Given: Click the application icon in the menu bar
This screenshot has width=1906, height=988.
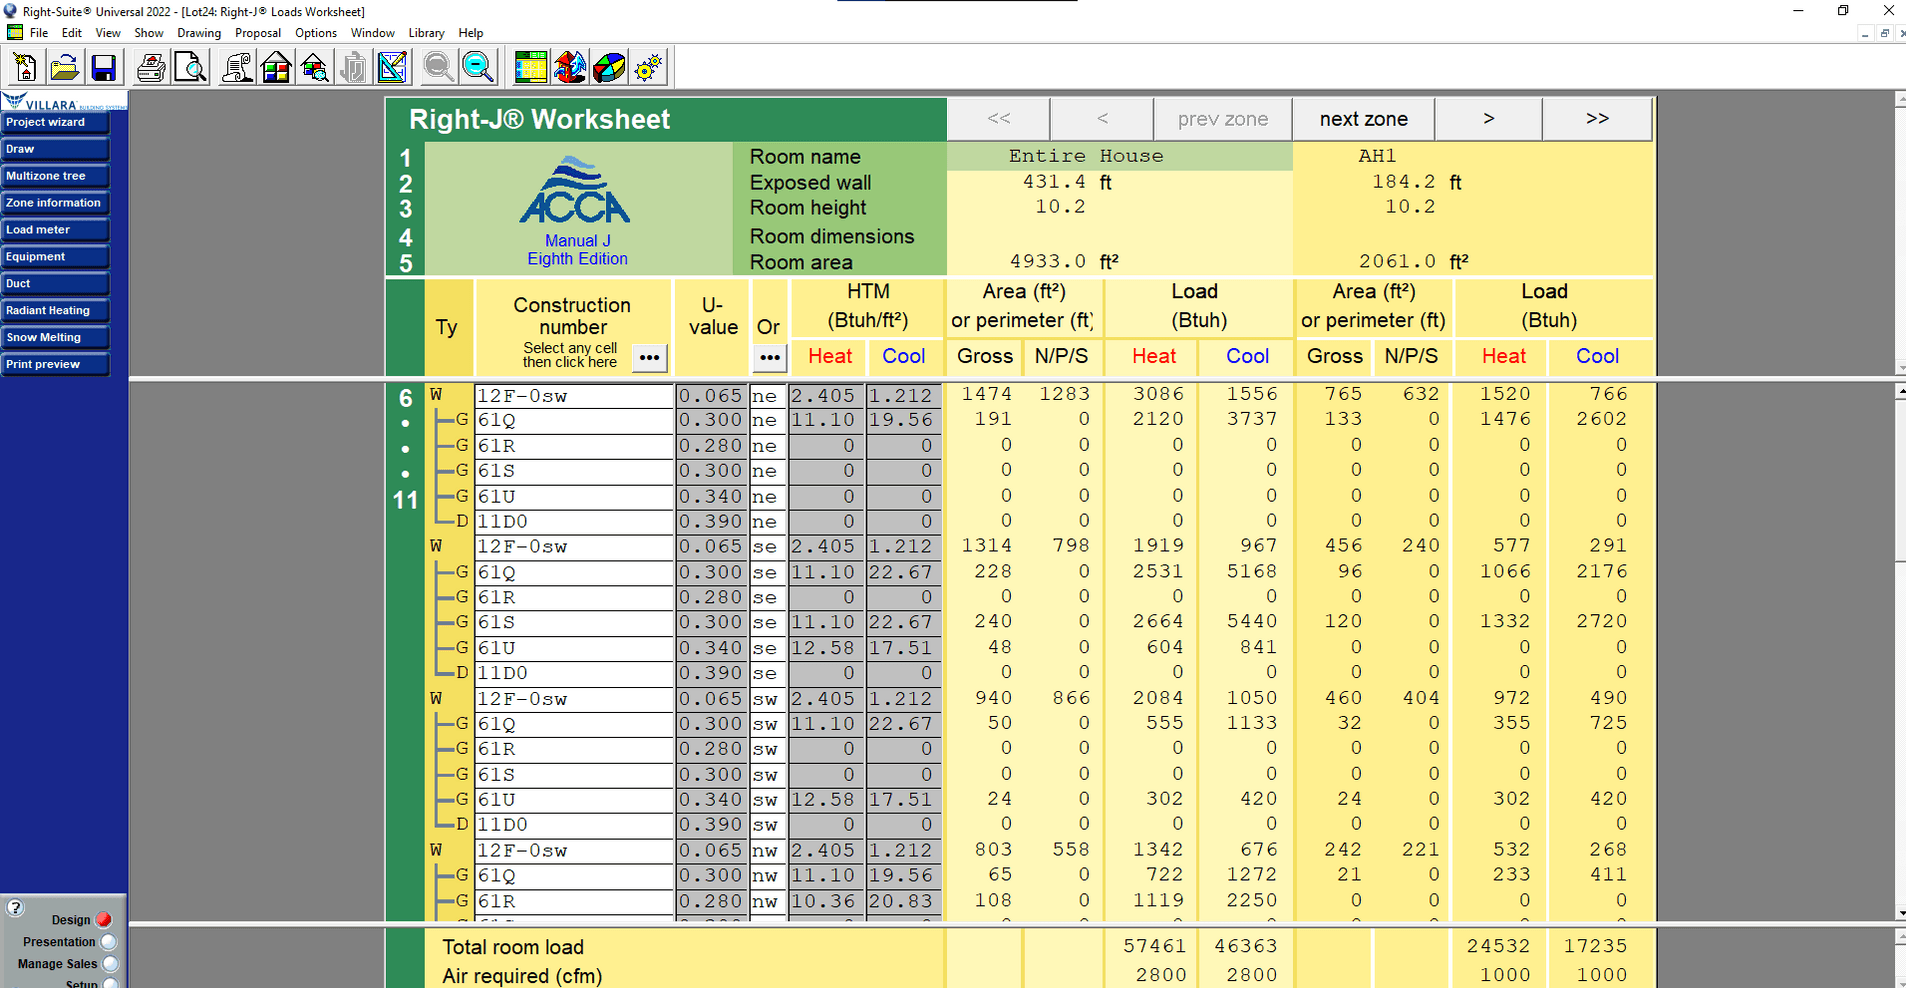Looking at the screenshot, I should (x=15, y=33).
